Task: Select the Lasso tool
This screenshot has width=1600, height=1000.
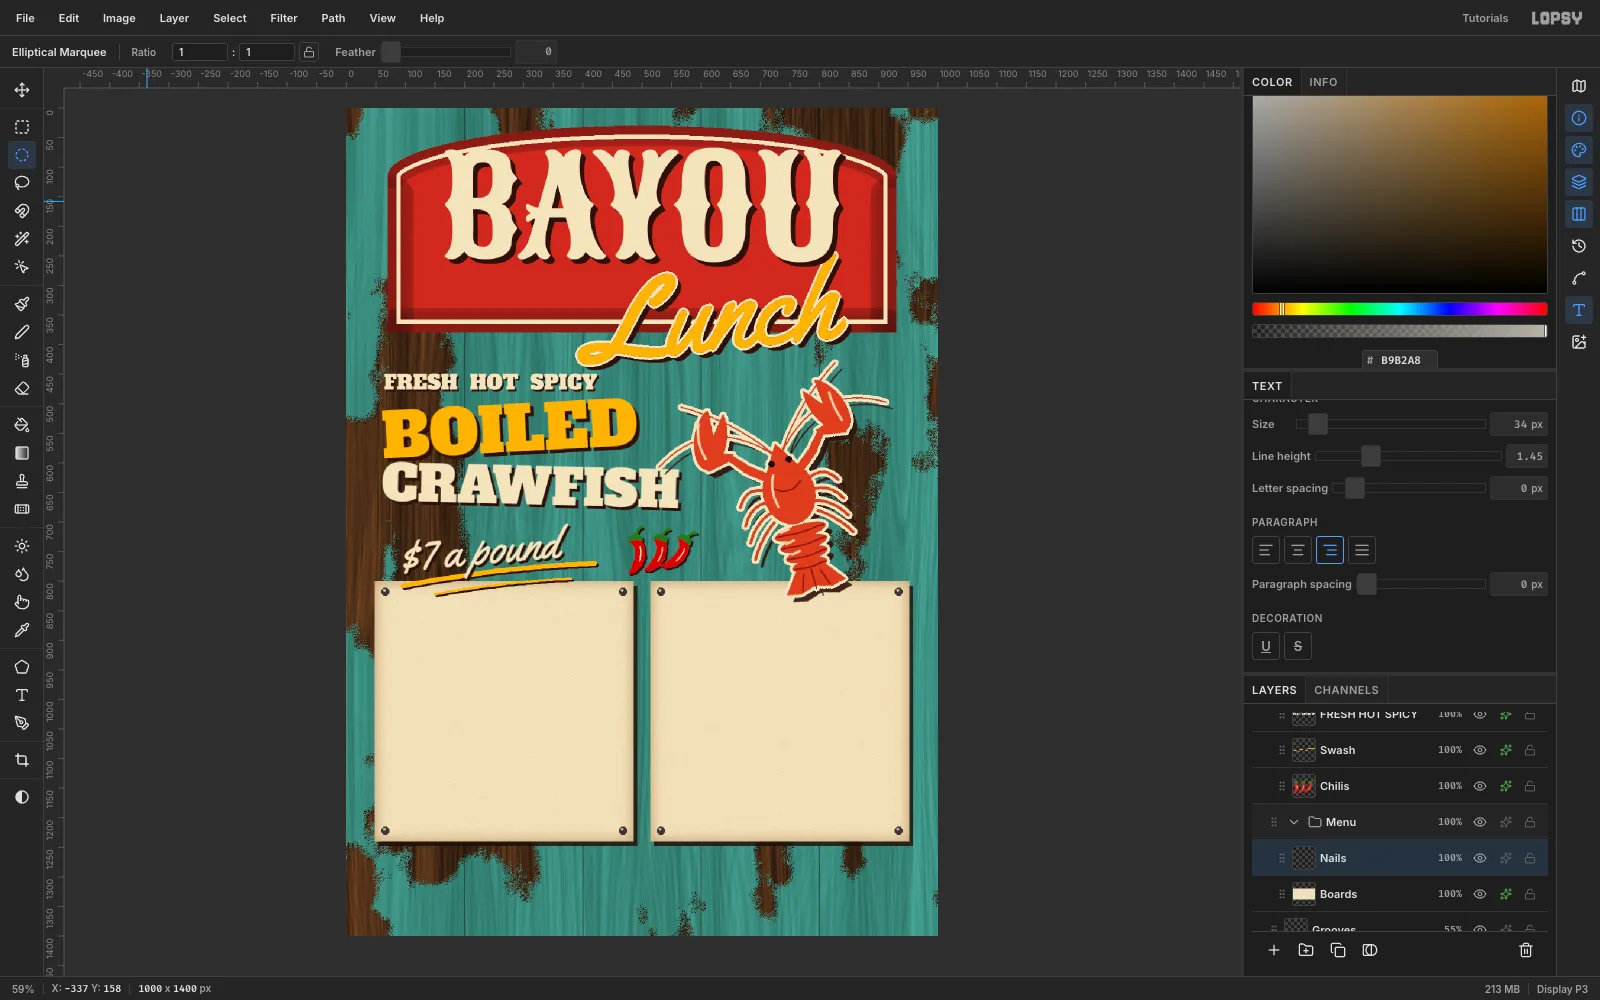Action: (x=22, y=183)
